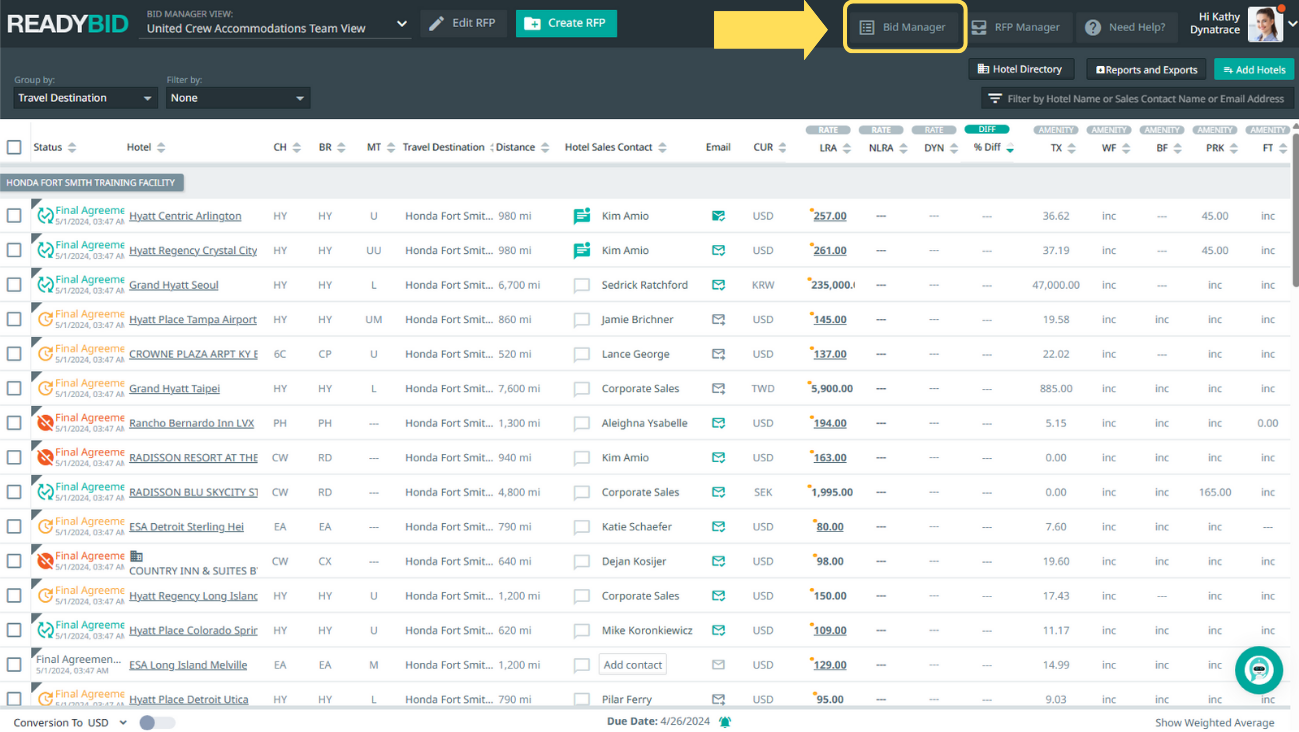Check the Hyatt Place Tampa Airport checkbox
This screenshot has height=732, width=1299.
click(14, 319)
